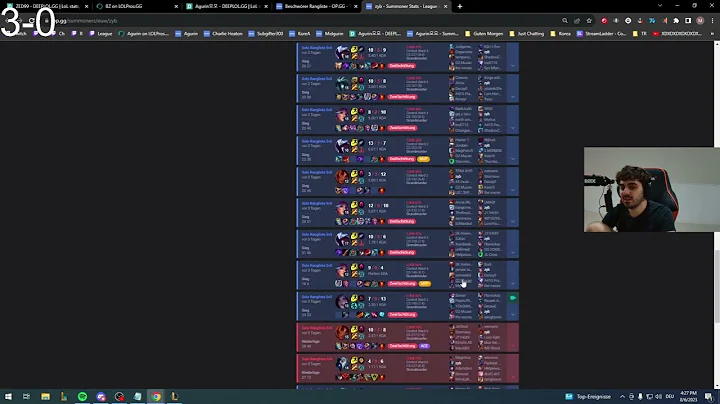Bookmark this page with the star icon
720x404 pixels.
[589, 21]
